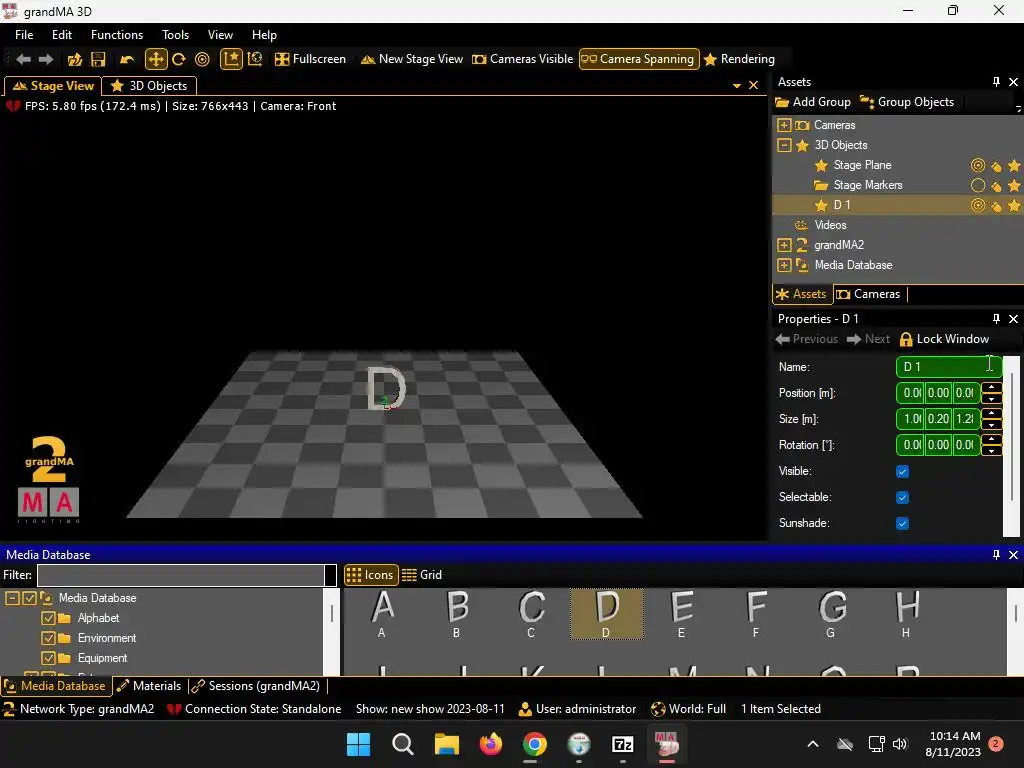Screen dimensions: 1024x768
Task: Open the File menu
Action: (24, 35)
